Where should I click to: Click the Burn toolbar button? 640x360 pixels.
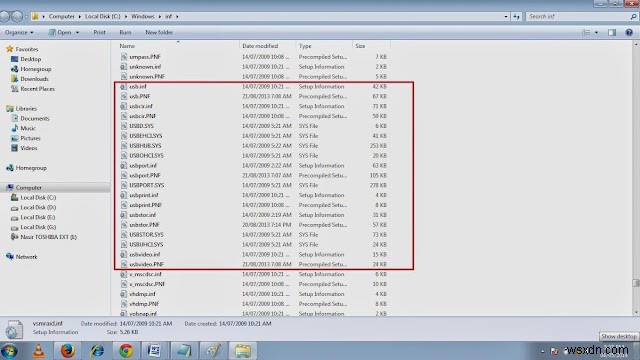click(x=125, y=32)
